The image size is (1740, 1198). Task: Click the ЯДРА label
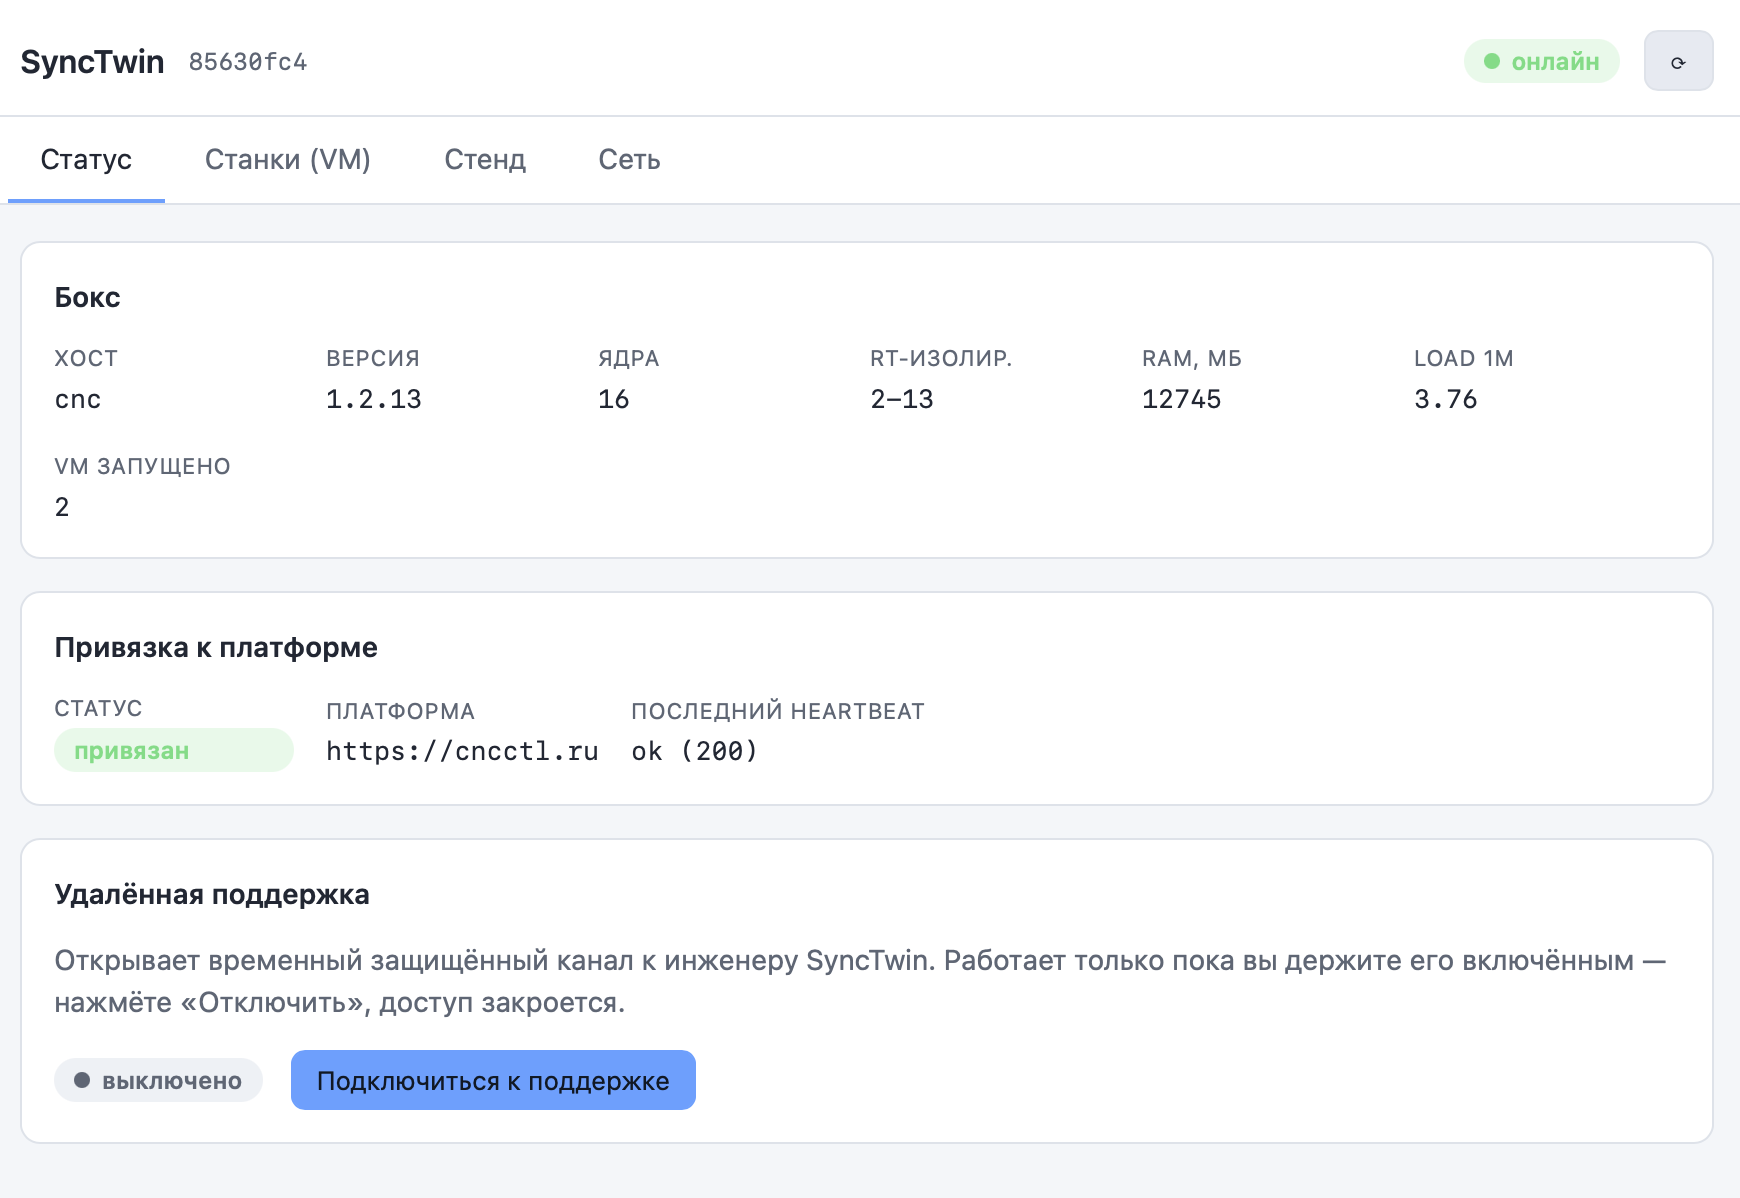[629, 358]
